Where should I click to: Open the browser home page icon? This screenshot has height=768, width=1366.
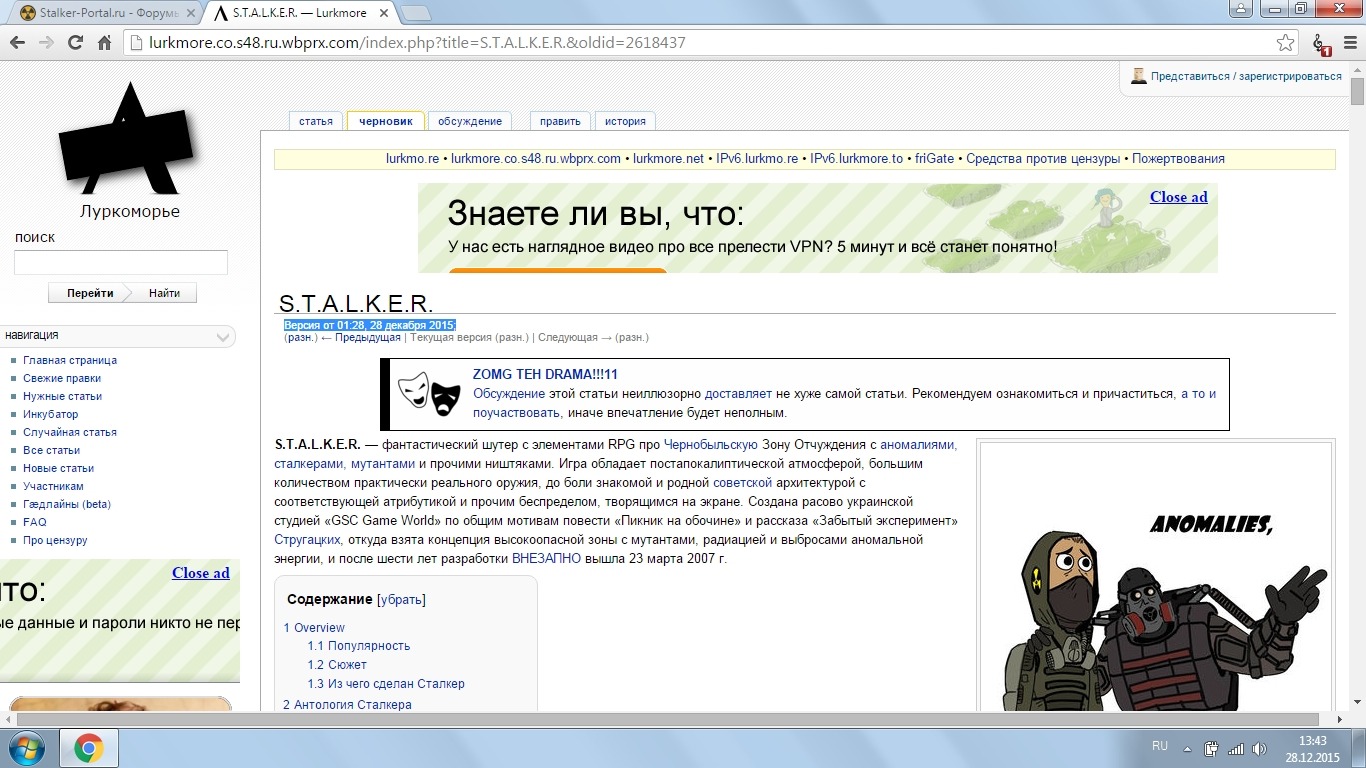click(104, 43)
